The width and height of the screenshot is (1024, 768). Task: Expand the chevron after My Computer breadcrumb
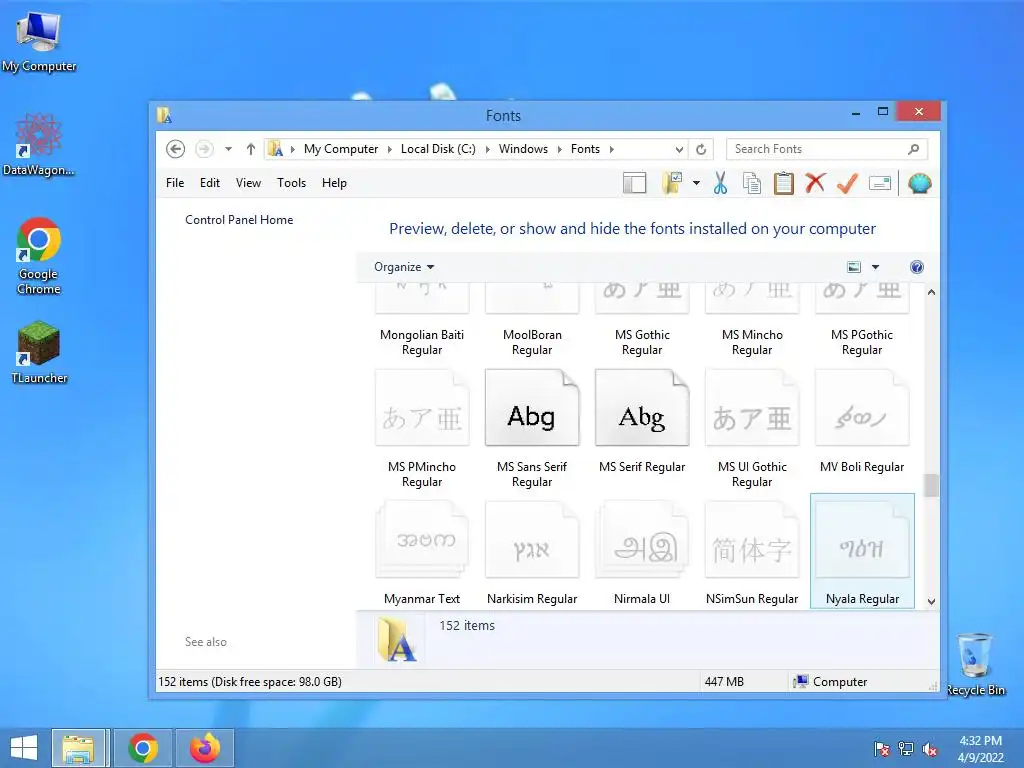click(390, 150)
